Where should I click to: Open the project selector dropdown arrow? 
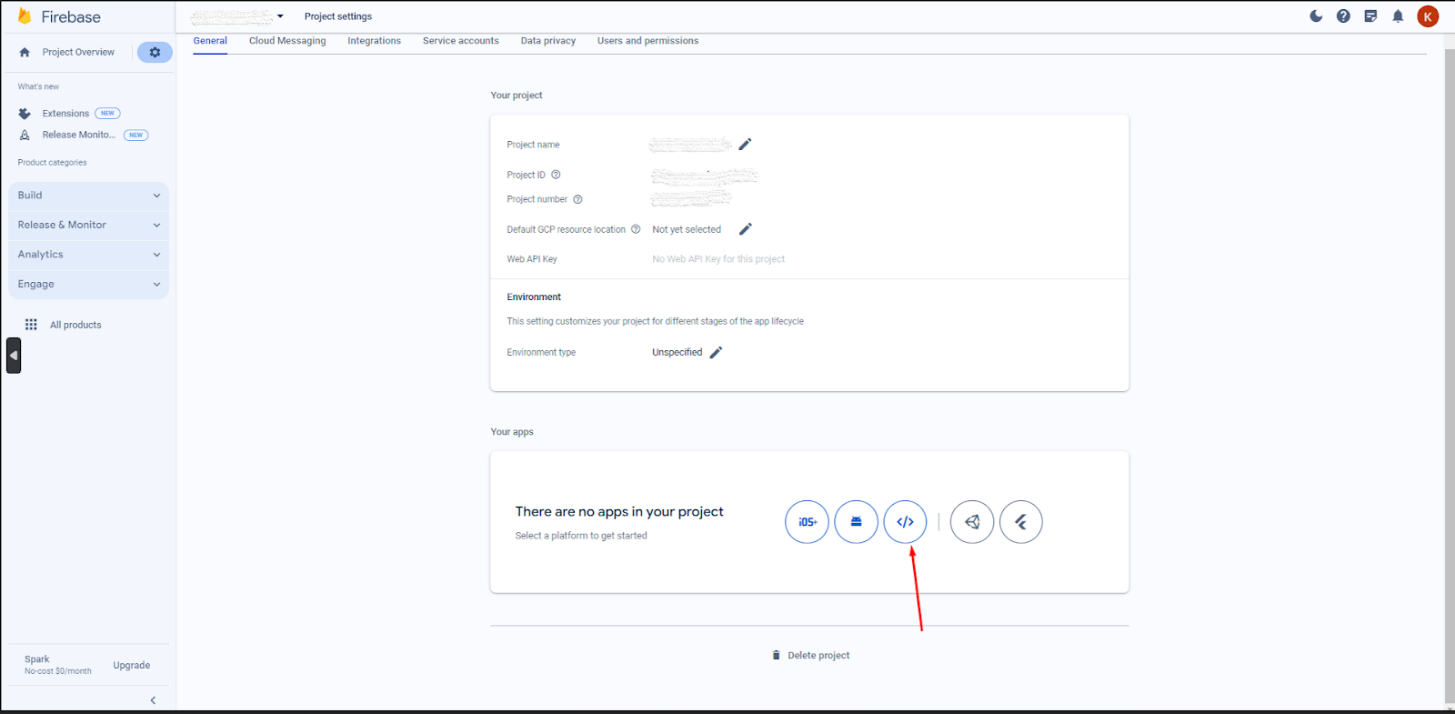point(281,17)
